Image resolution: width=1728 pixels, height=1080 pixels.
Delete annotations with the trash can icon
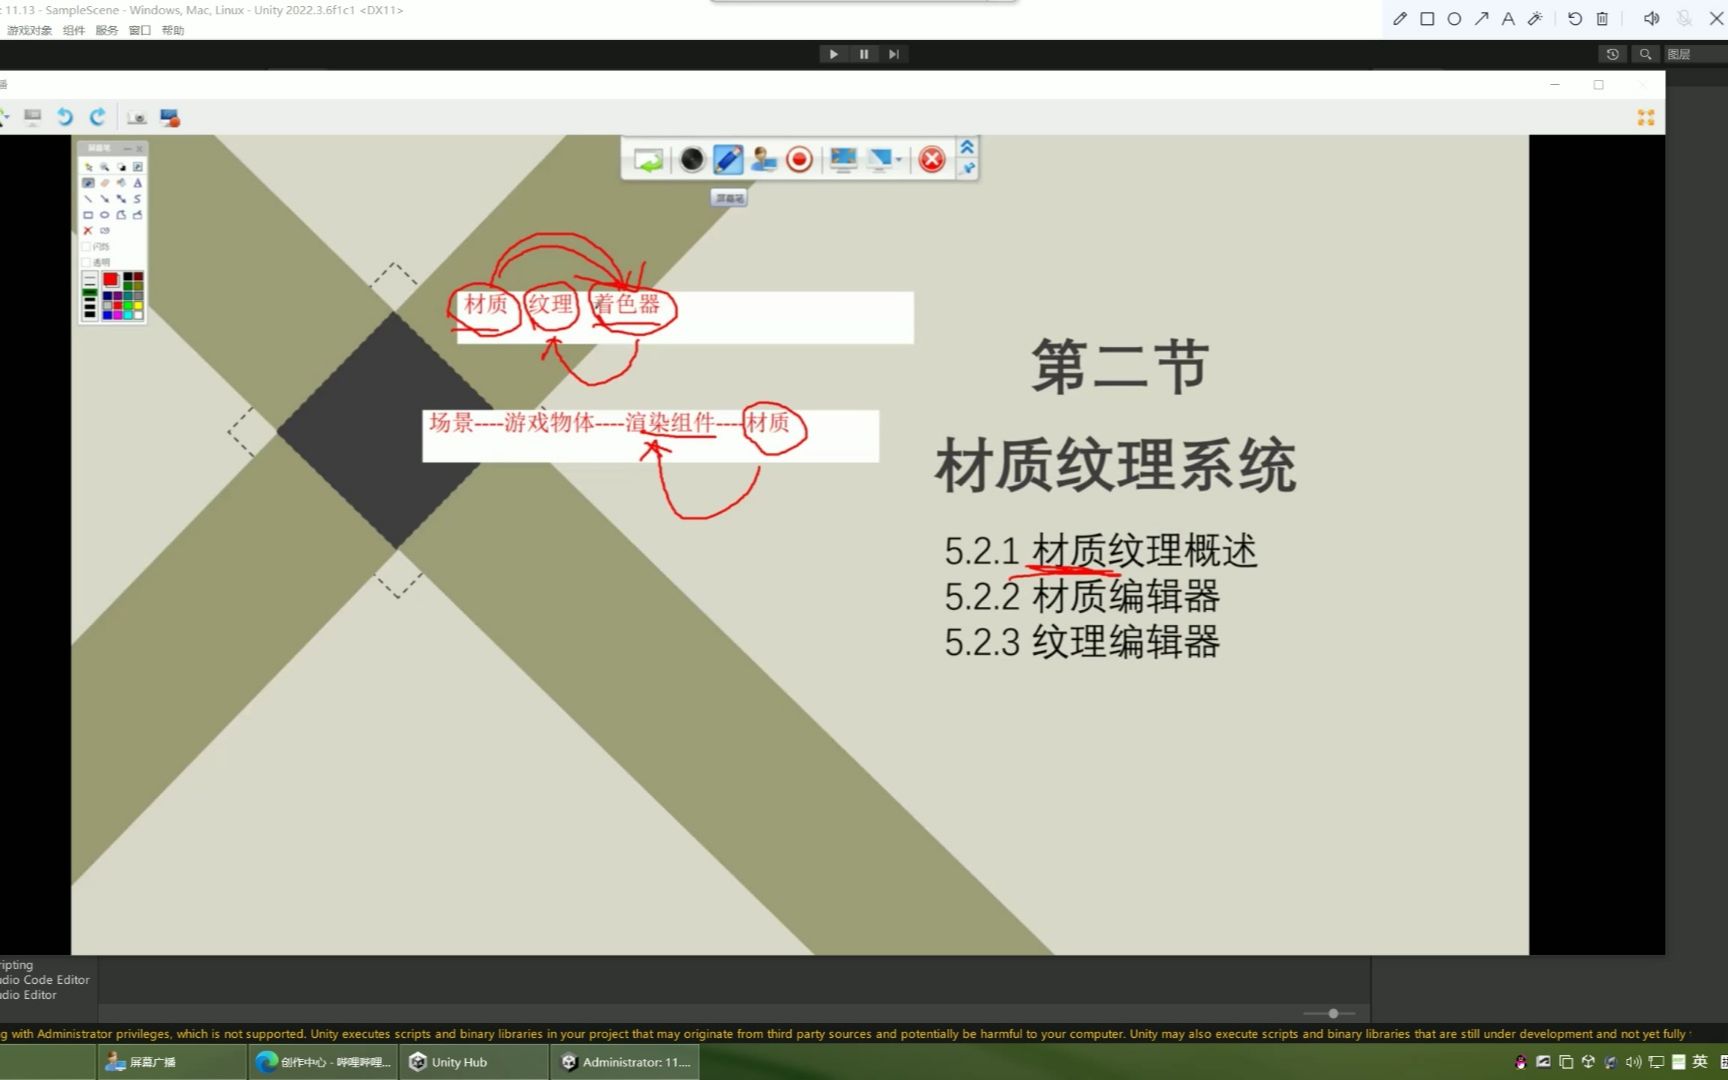[1602, 18]
